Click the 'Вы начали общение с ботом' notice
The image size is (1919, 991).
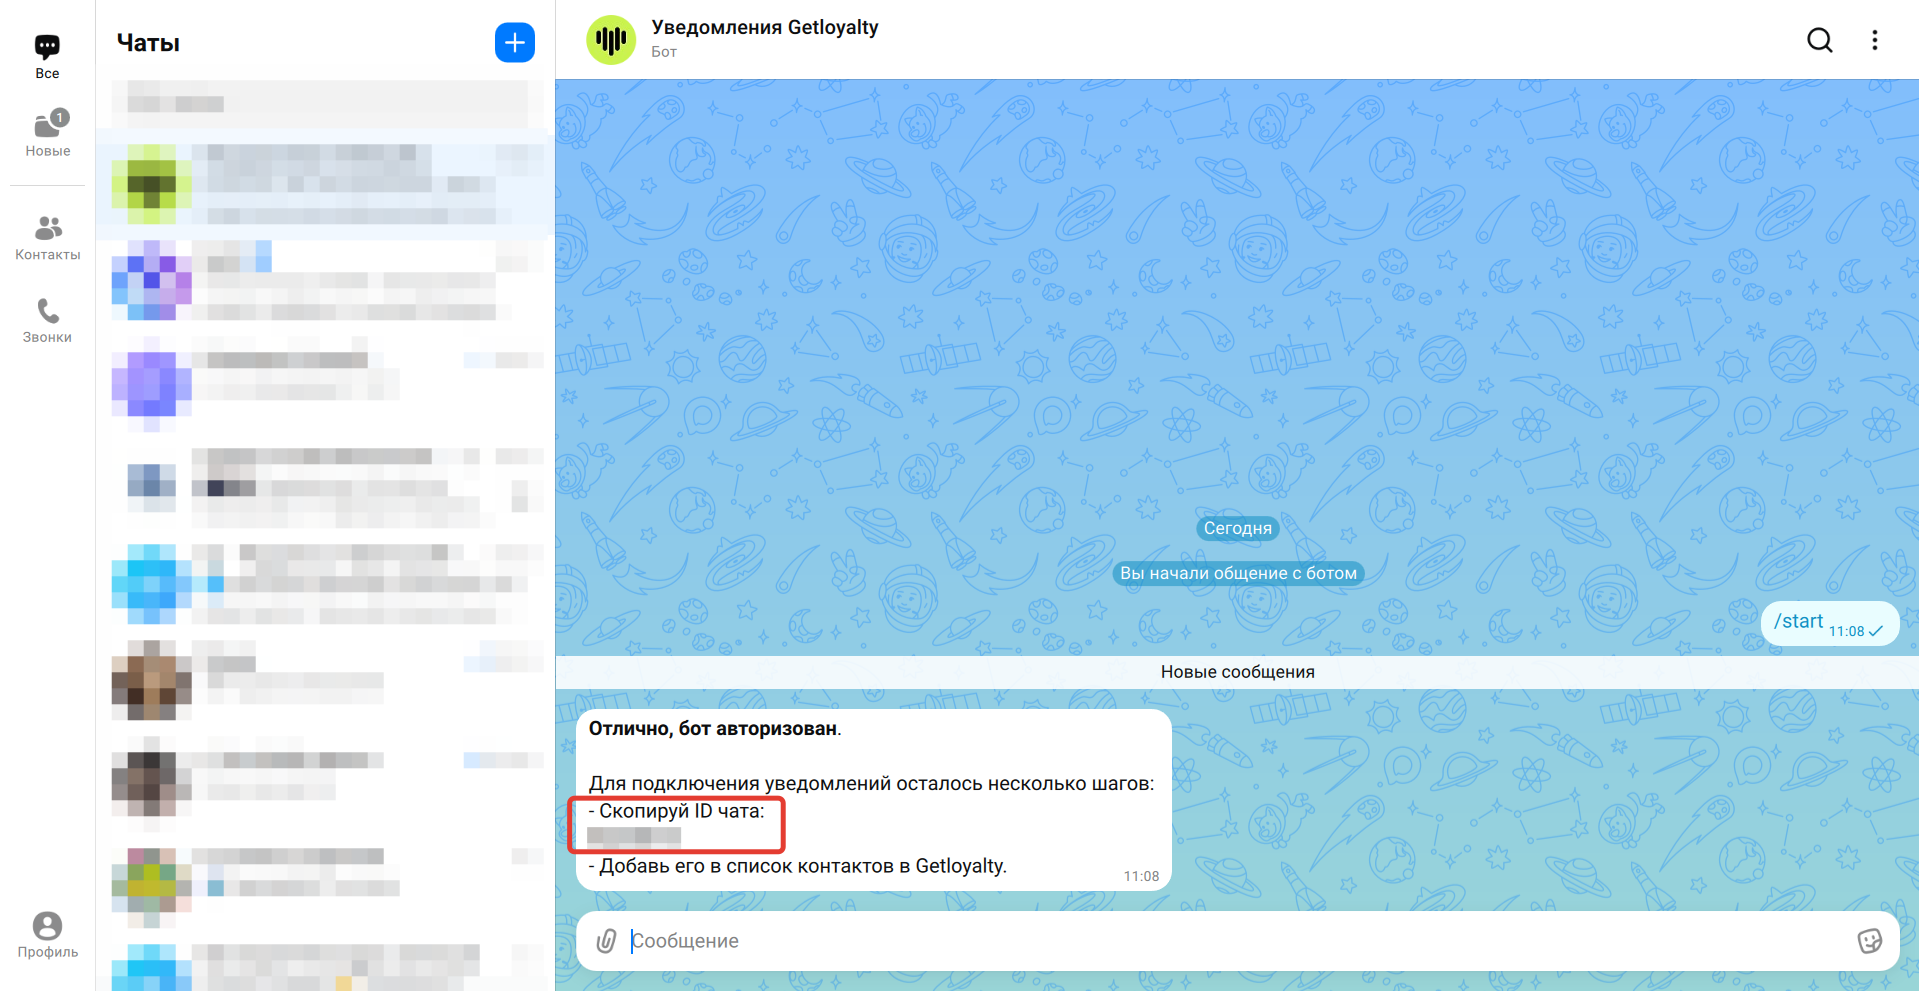point(1238,573)
